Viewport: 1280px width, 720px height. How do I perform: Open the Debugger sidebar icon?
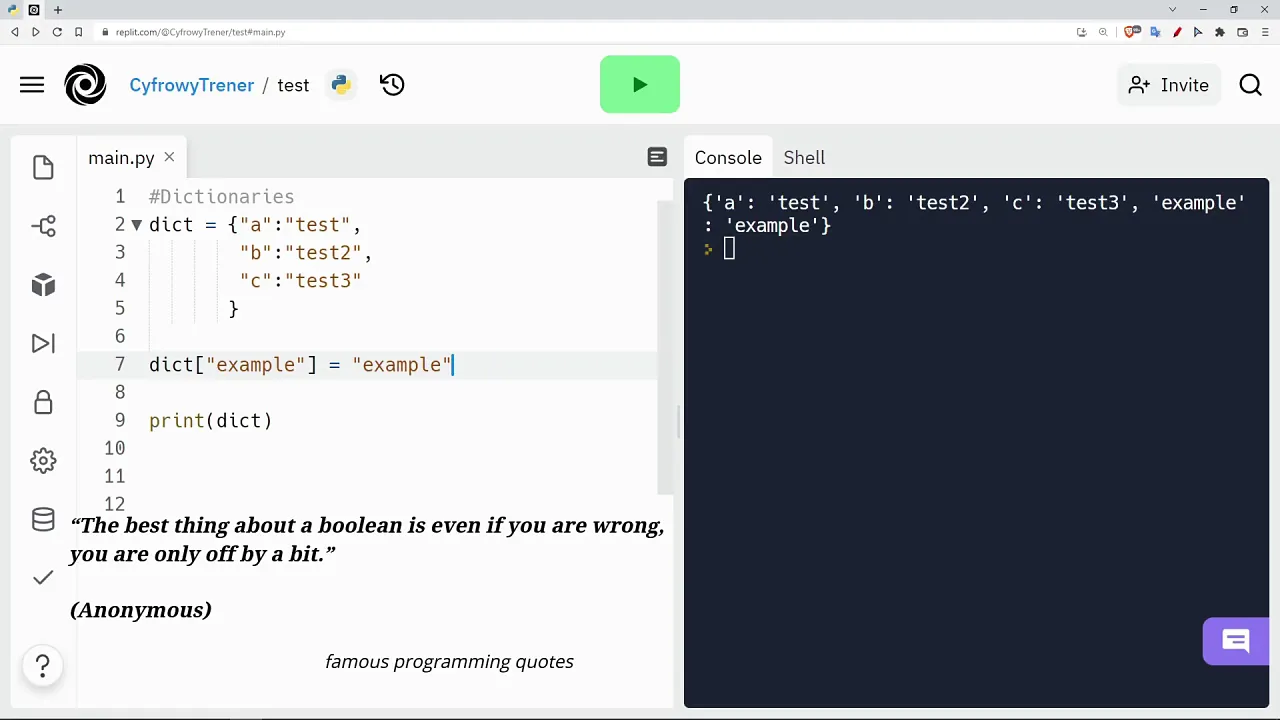43,343
